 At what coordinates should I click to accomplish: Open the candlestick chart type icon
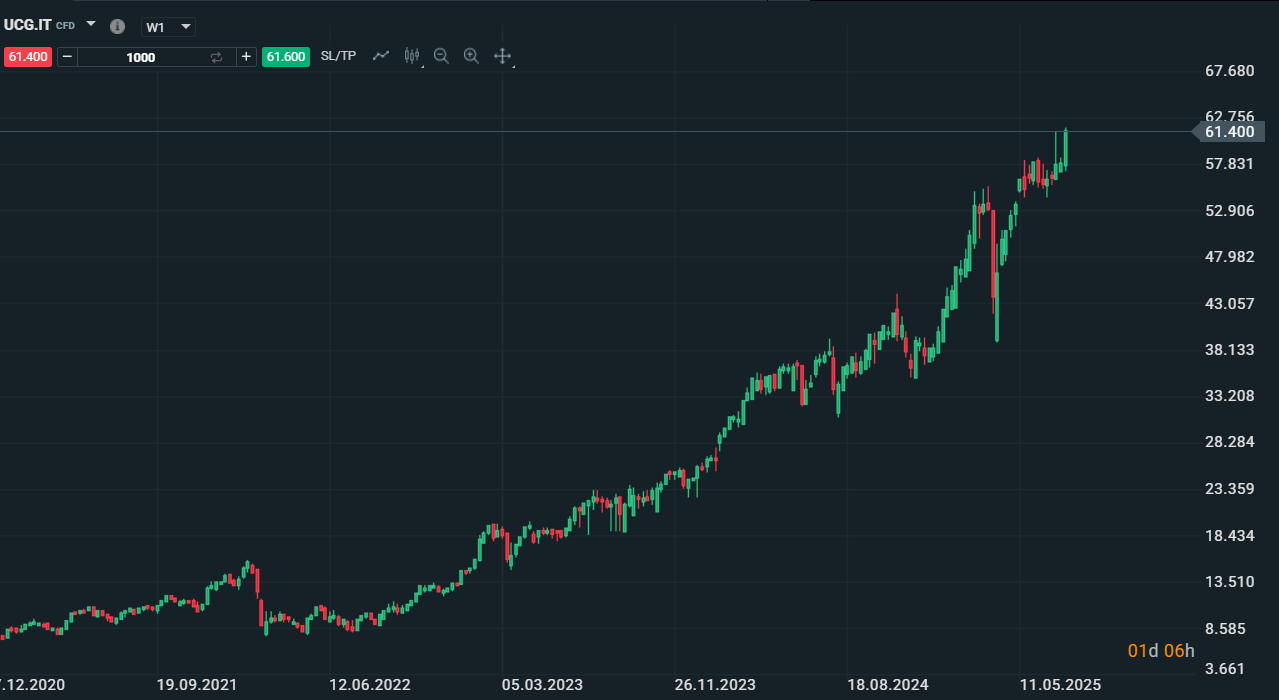(411, 56)
